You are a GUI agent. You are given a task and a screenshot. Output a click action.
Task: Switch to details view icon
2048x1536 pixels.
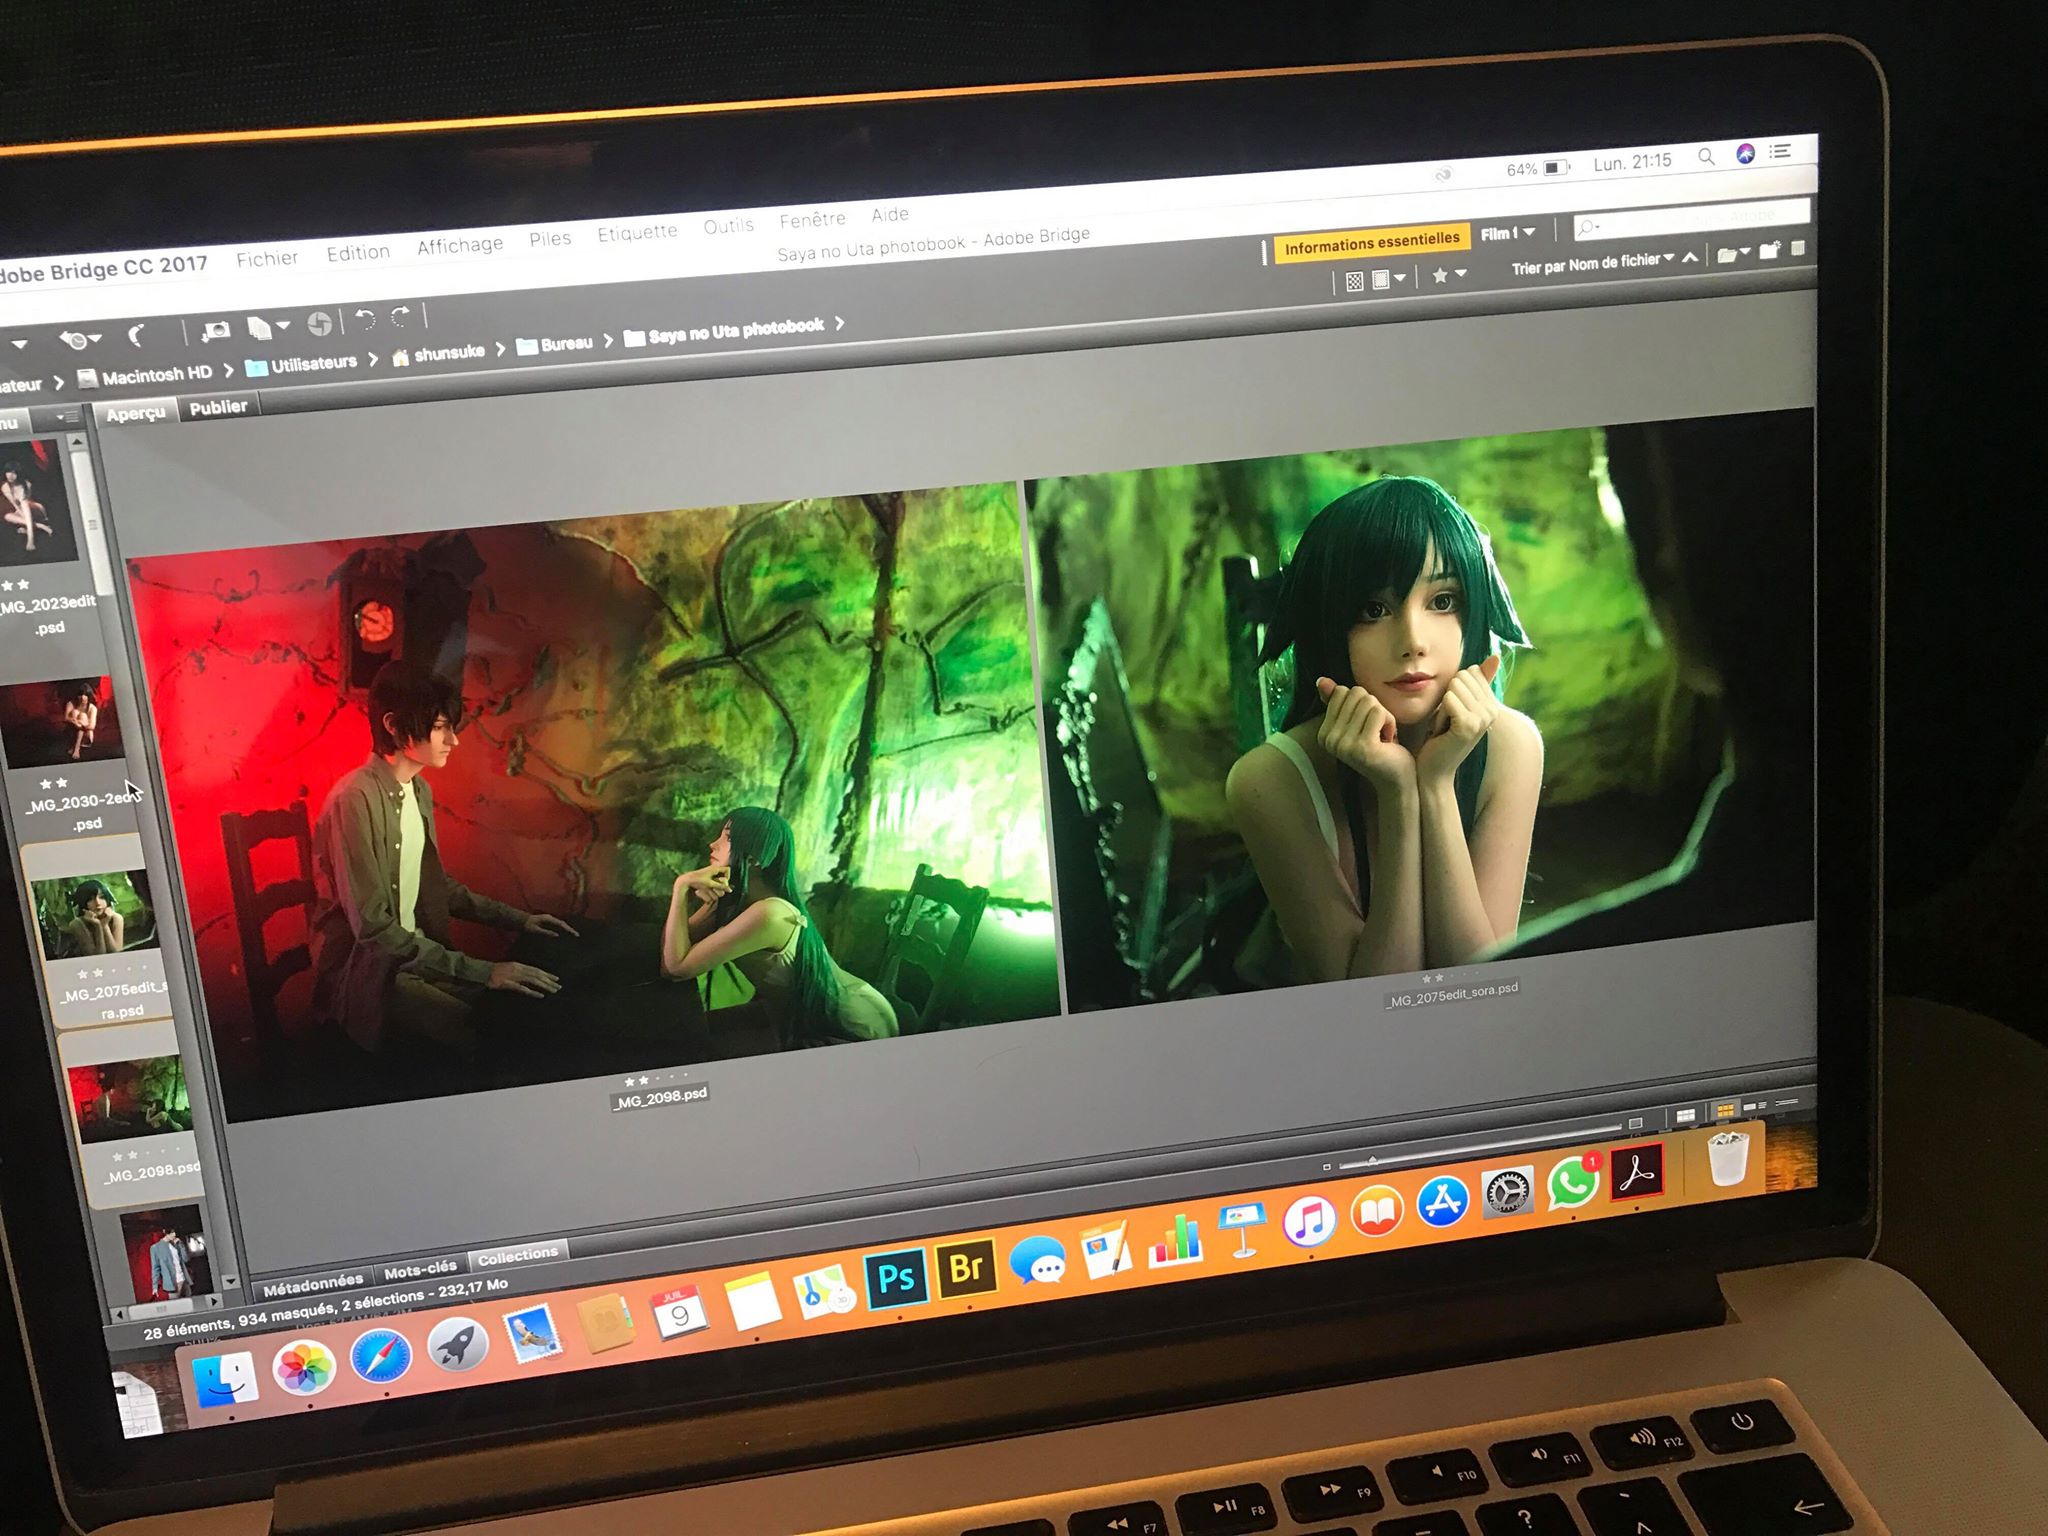1755,1106
